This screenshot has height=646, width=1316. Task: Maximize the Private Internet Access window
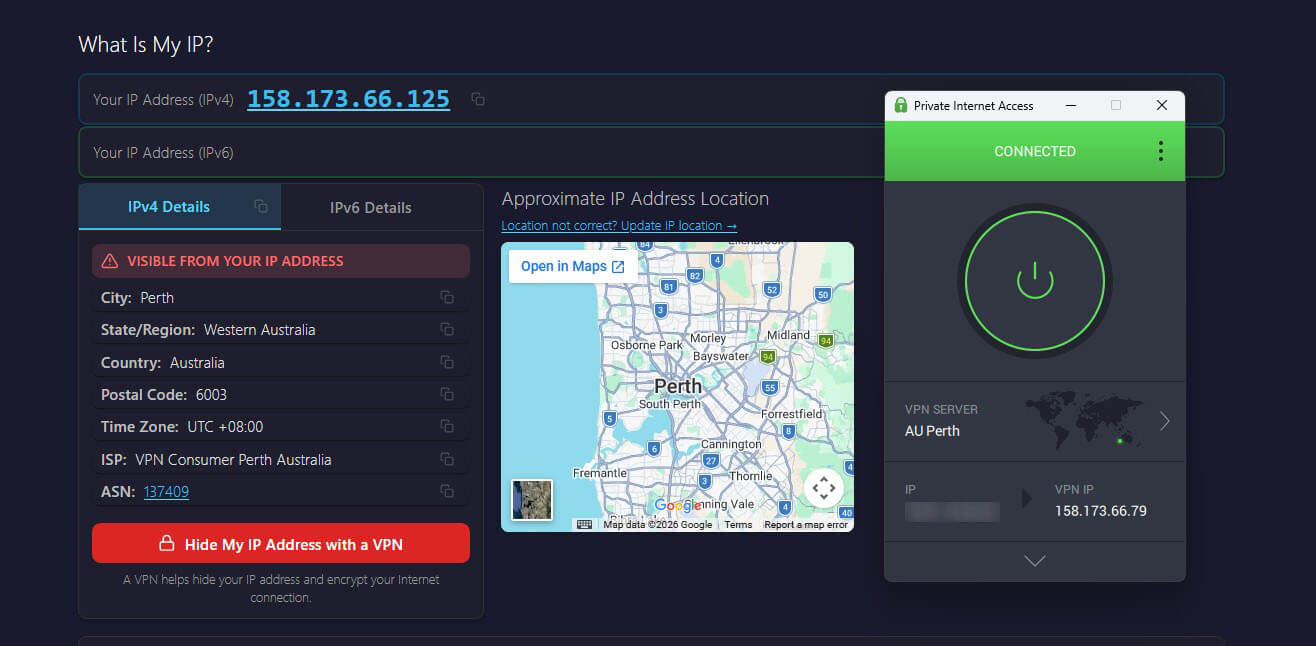pos(1116,105)
